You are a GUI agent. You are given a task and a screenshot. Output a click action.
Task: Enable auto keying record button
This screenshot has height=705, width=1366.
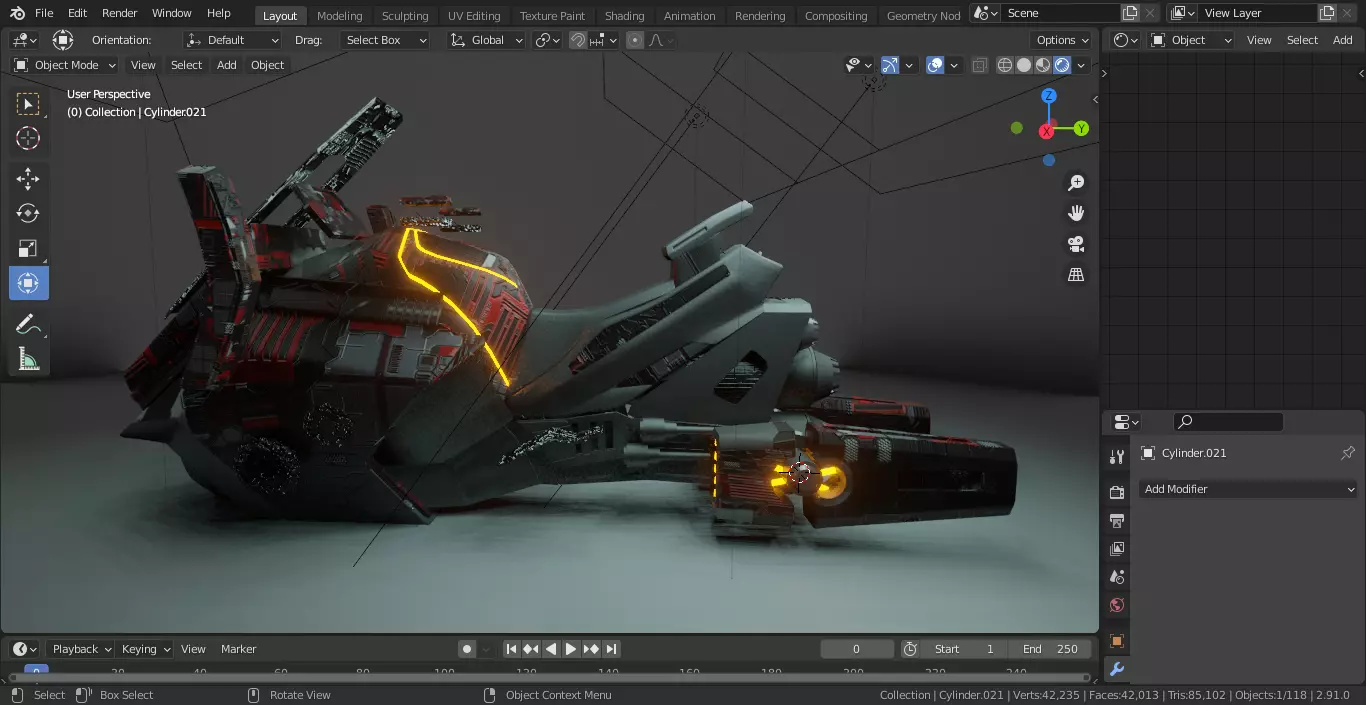coord(466,649)
